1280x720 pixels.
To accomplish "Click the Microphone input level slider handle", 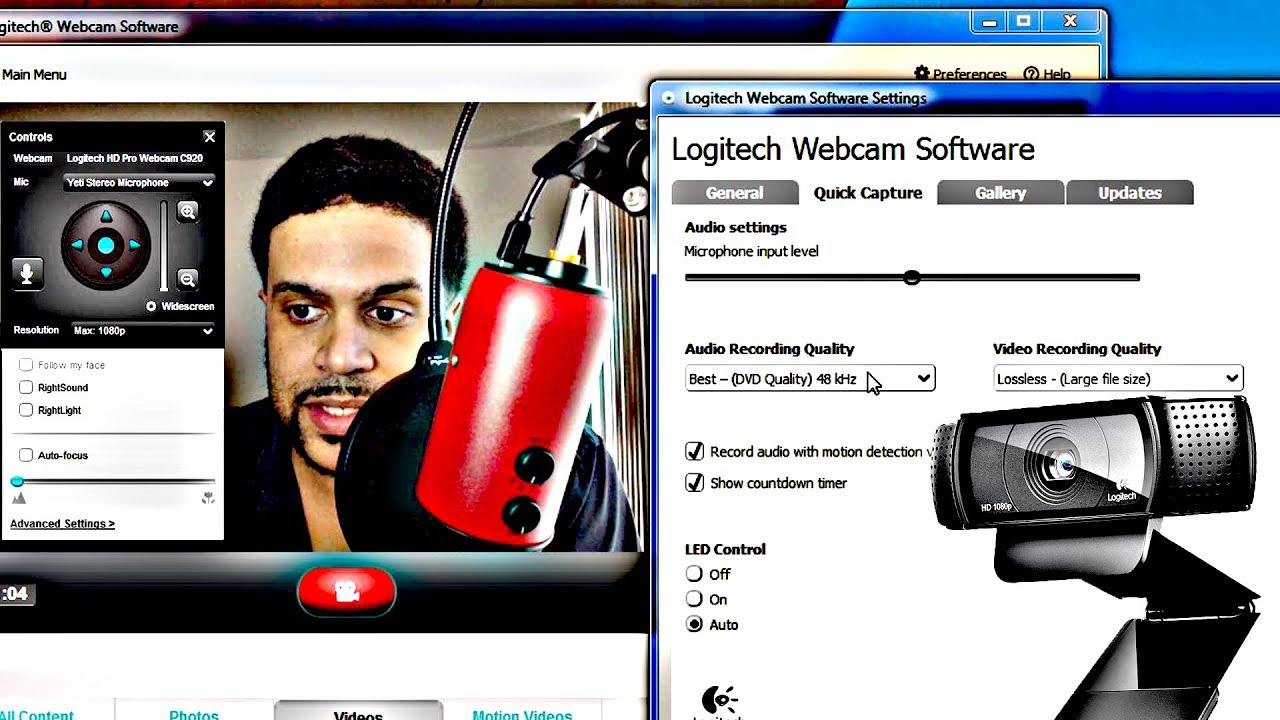I will click(x=911, y=277).
